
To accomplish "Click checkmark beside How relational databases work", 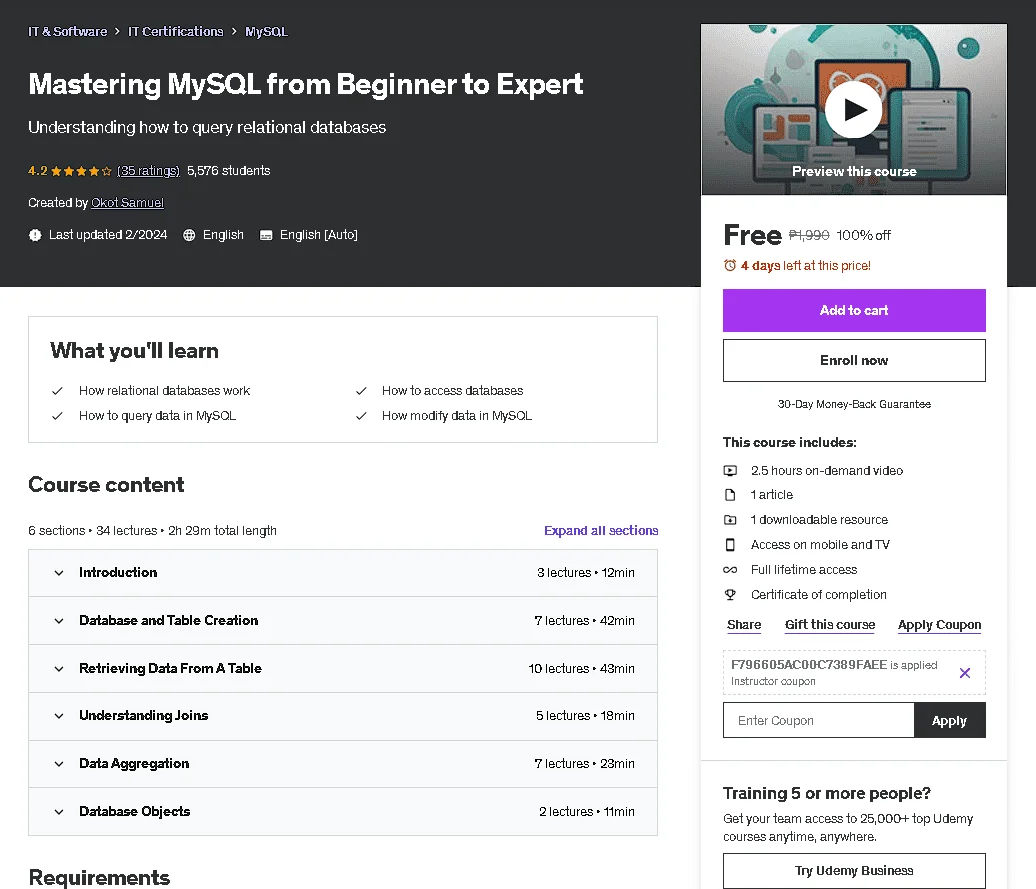I will [57, 391].
